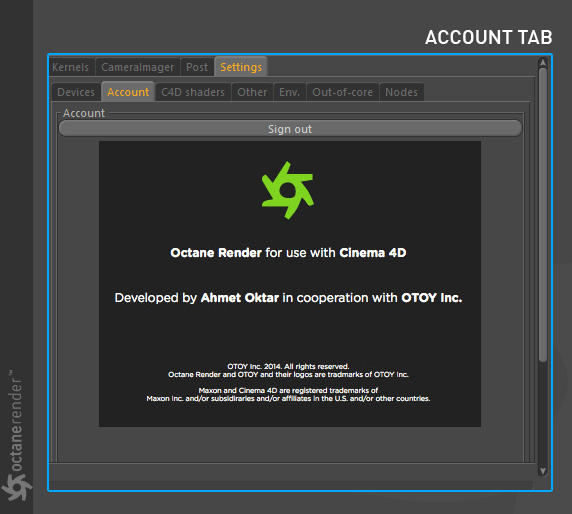Screen dimensions: 572x514
Task: Open the CameraImager tab
Action: point(138,67)
